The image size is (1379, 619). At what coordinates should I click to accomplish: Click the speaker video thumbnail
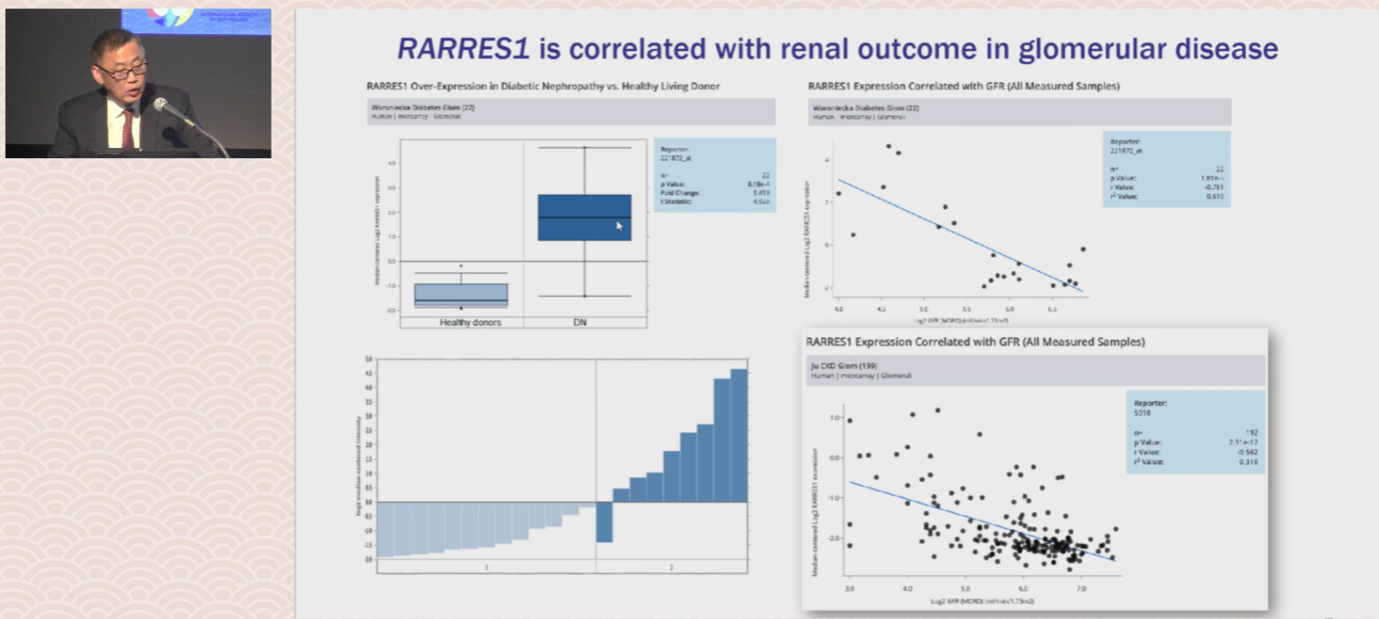point(138,83)
